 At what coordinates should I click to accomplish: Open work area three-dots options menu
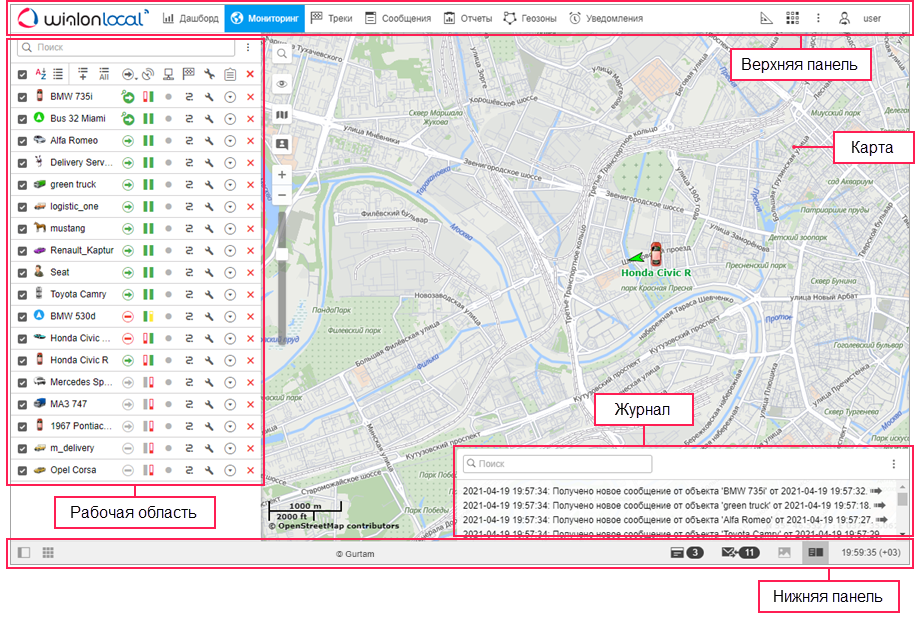(248, 48)
